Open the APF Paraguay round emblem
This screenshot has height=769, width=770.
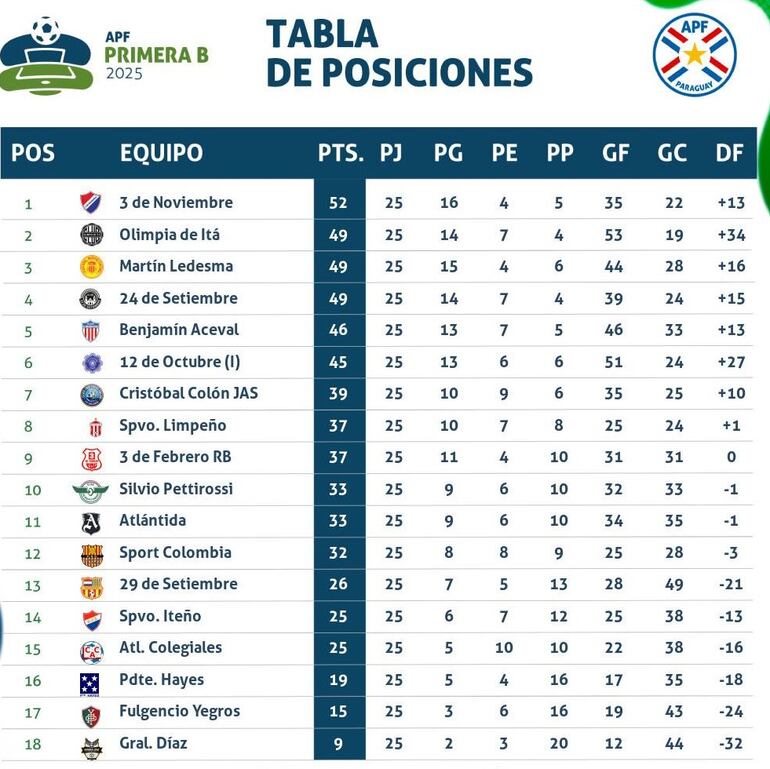[x=694, y=54]
